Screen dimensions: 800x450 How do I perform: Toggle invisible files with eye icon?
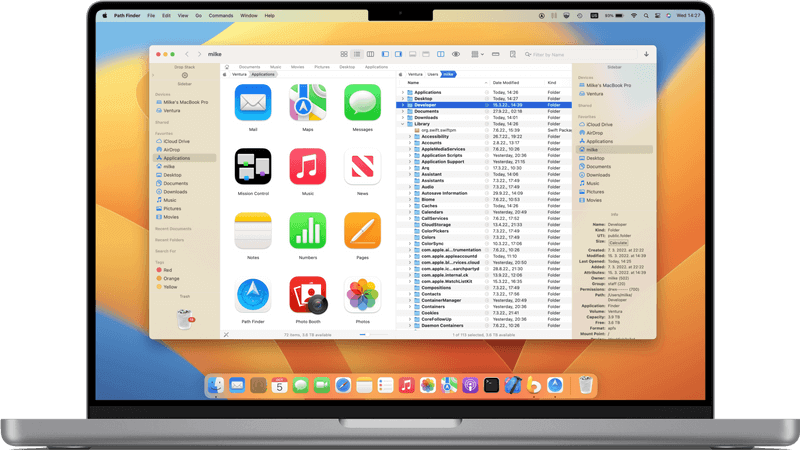pos(456,54)
